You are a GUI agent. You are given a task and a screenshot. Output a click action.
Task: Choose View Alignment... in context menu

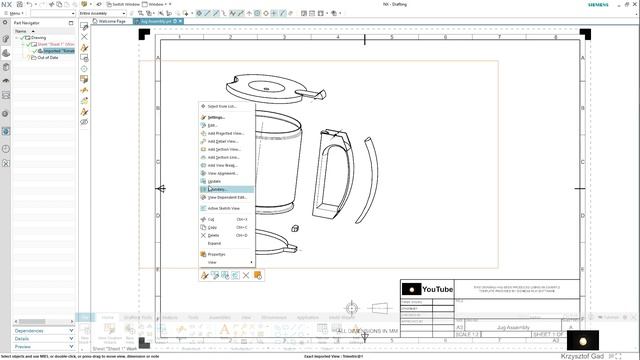coord(227,173)
